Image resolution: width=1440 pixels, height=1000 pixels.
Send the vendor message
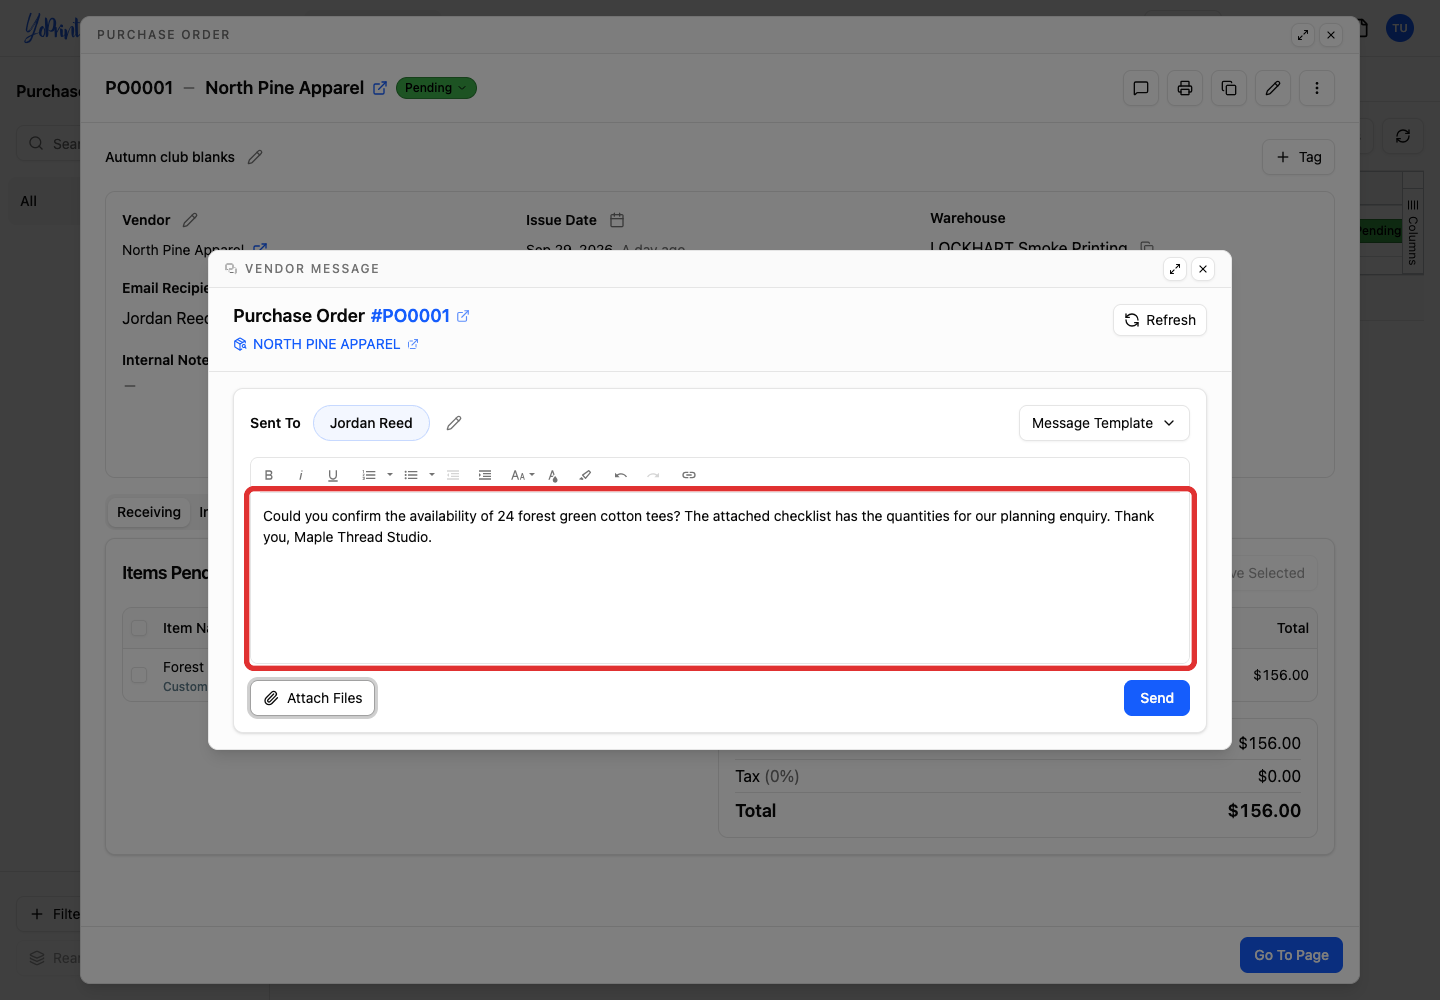pyautogui.click(x=1157, y=698)
